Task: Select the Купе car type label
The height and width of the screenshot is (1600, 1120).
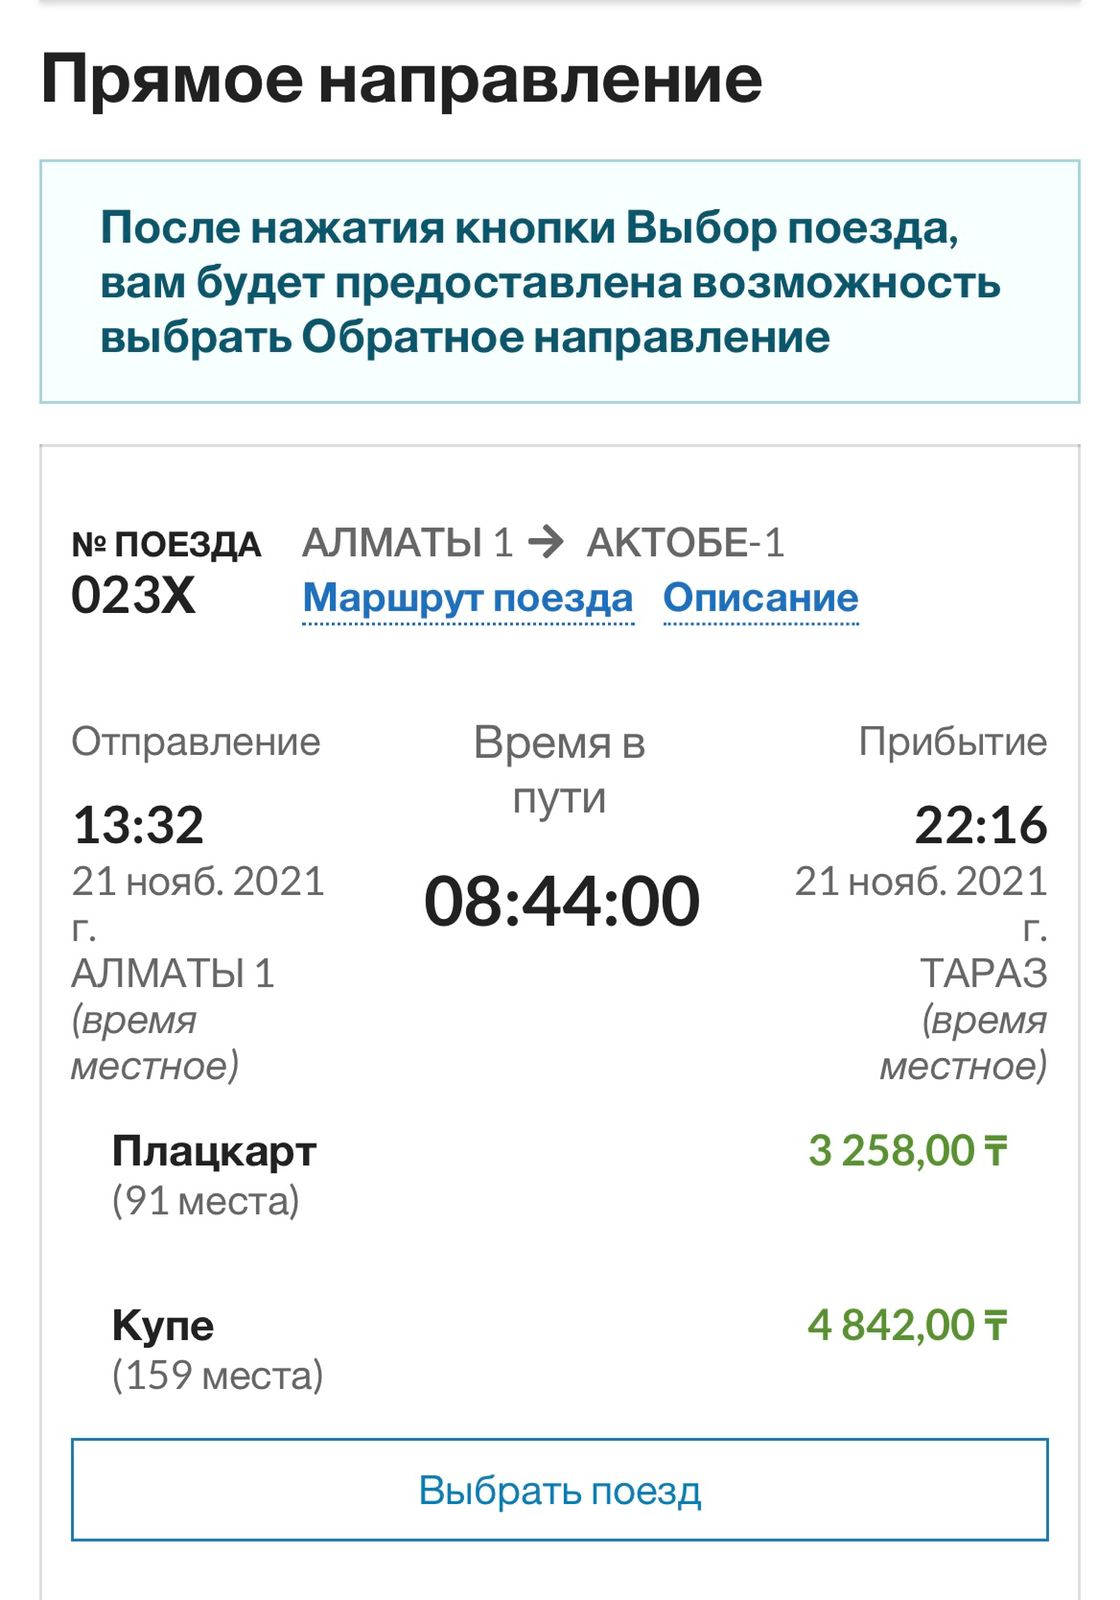Action: pyautogui.click(x=163, y=1326)
